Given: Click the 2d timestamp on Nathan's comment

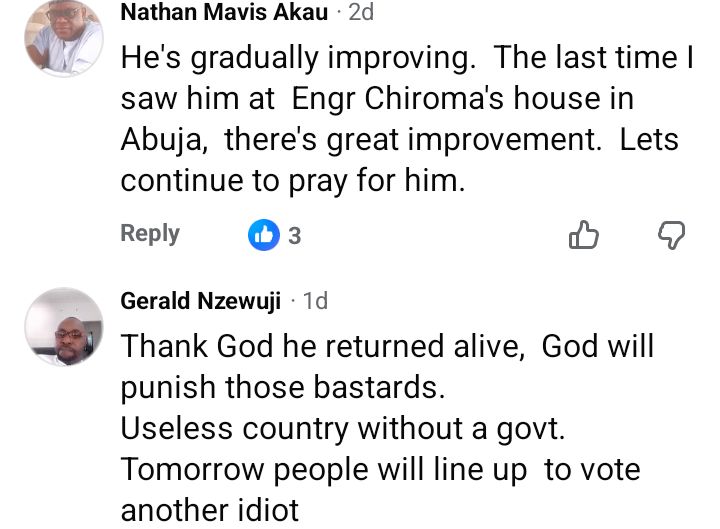Looking at the screenshot, I should tap(361, 13).
